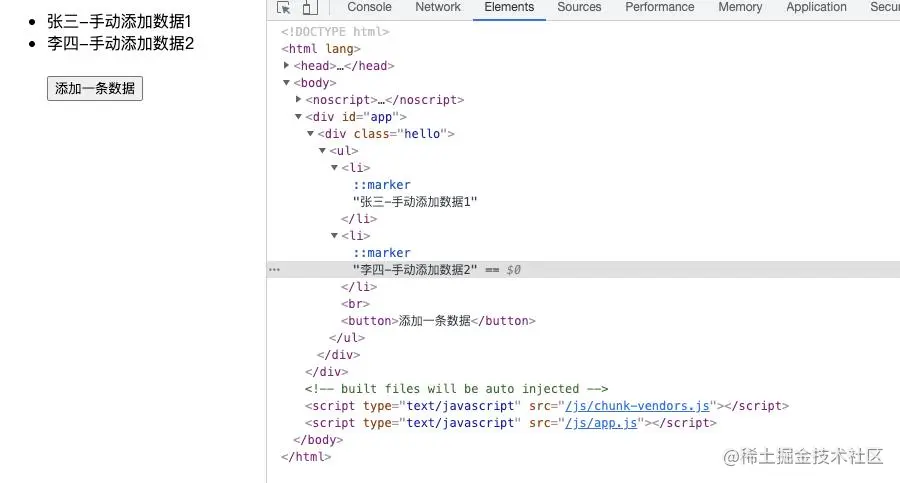Click the page list item 李四-手动添加数据2
This screenshot has height=483, width=900.
pyautogui.click(x=121, y=44)
